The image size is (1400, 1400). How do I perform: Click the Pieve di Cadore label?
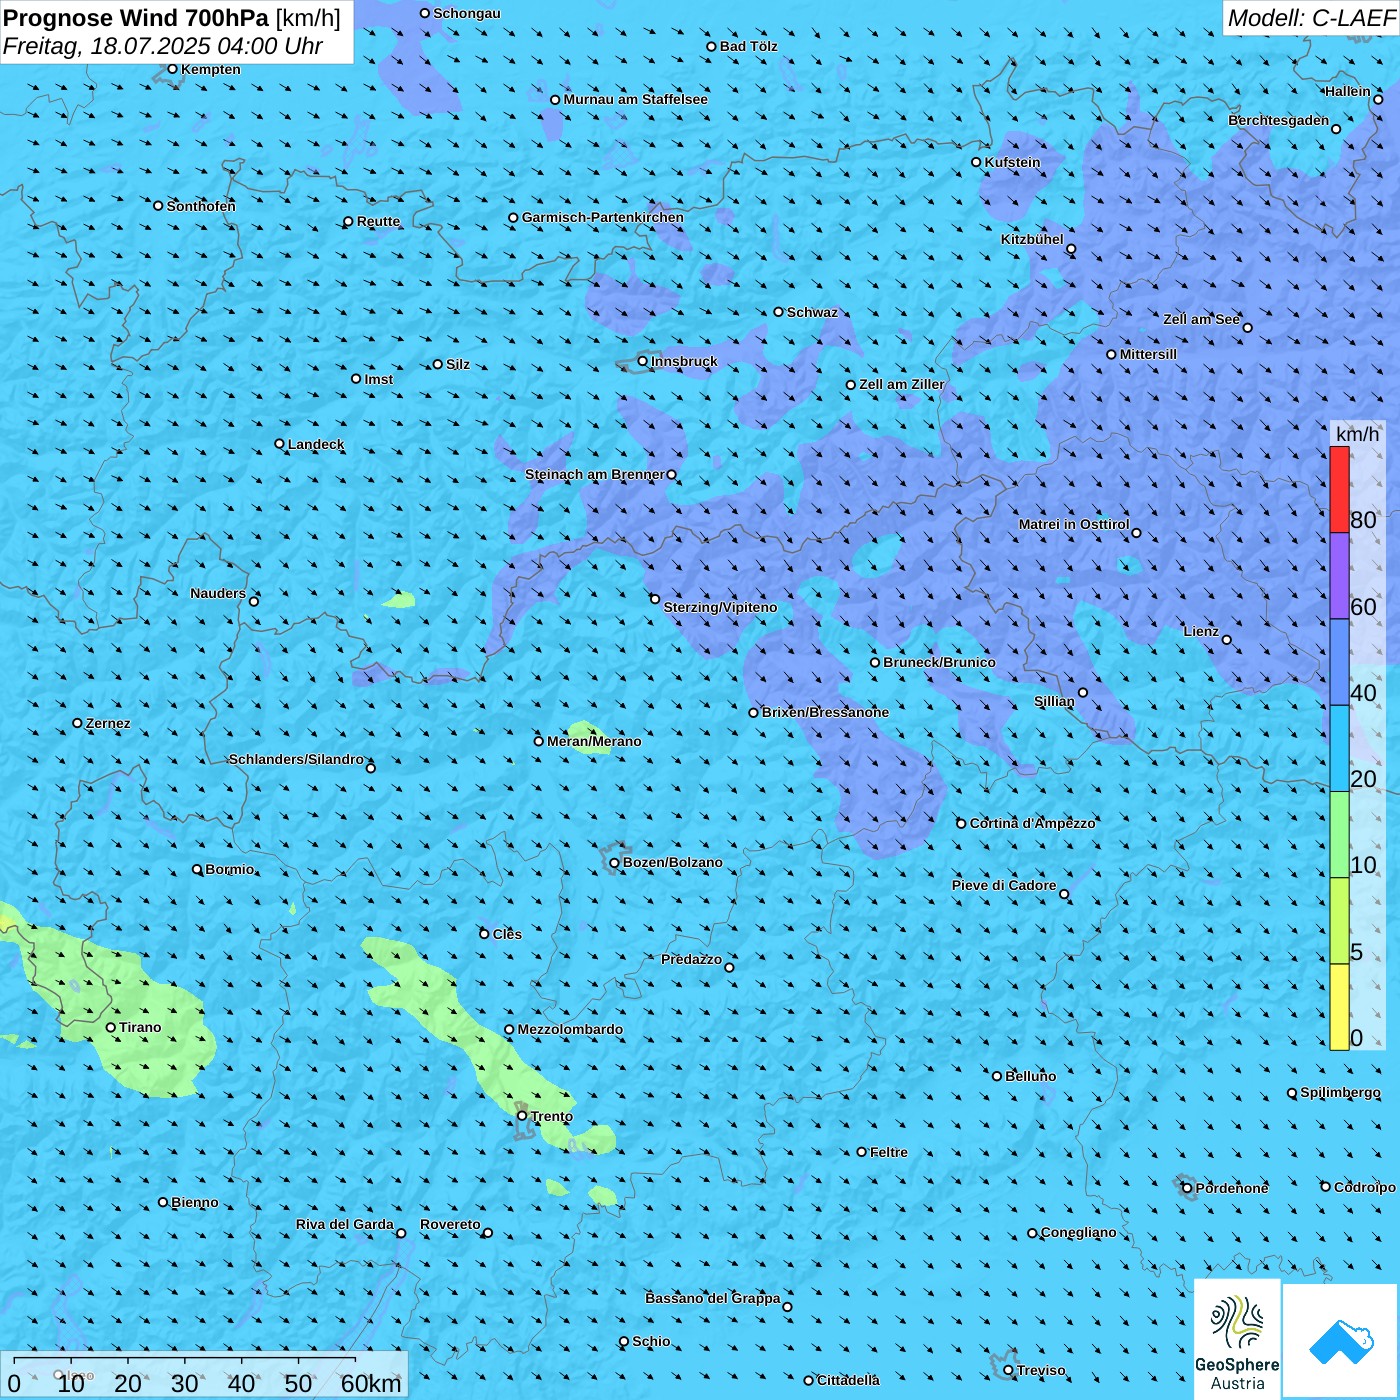pos(1004,885)
